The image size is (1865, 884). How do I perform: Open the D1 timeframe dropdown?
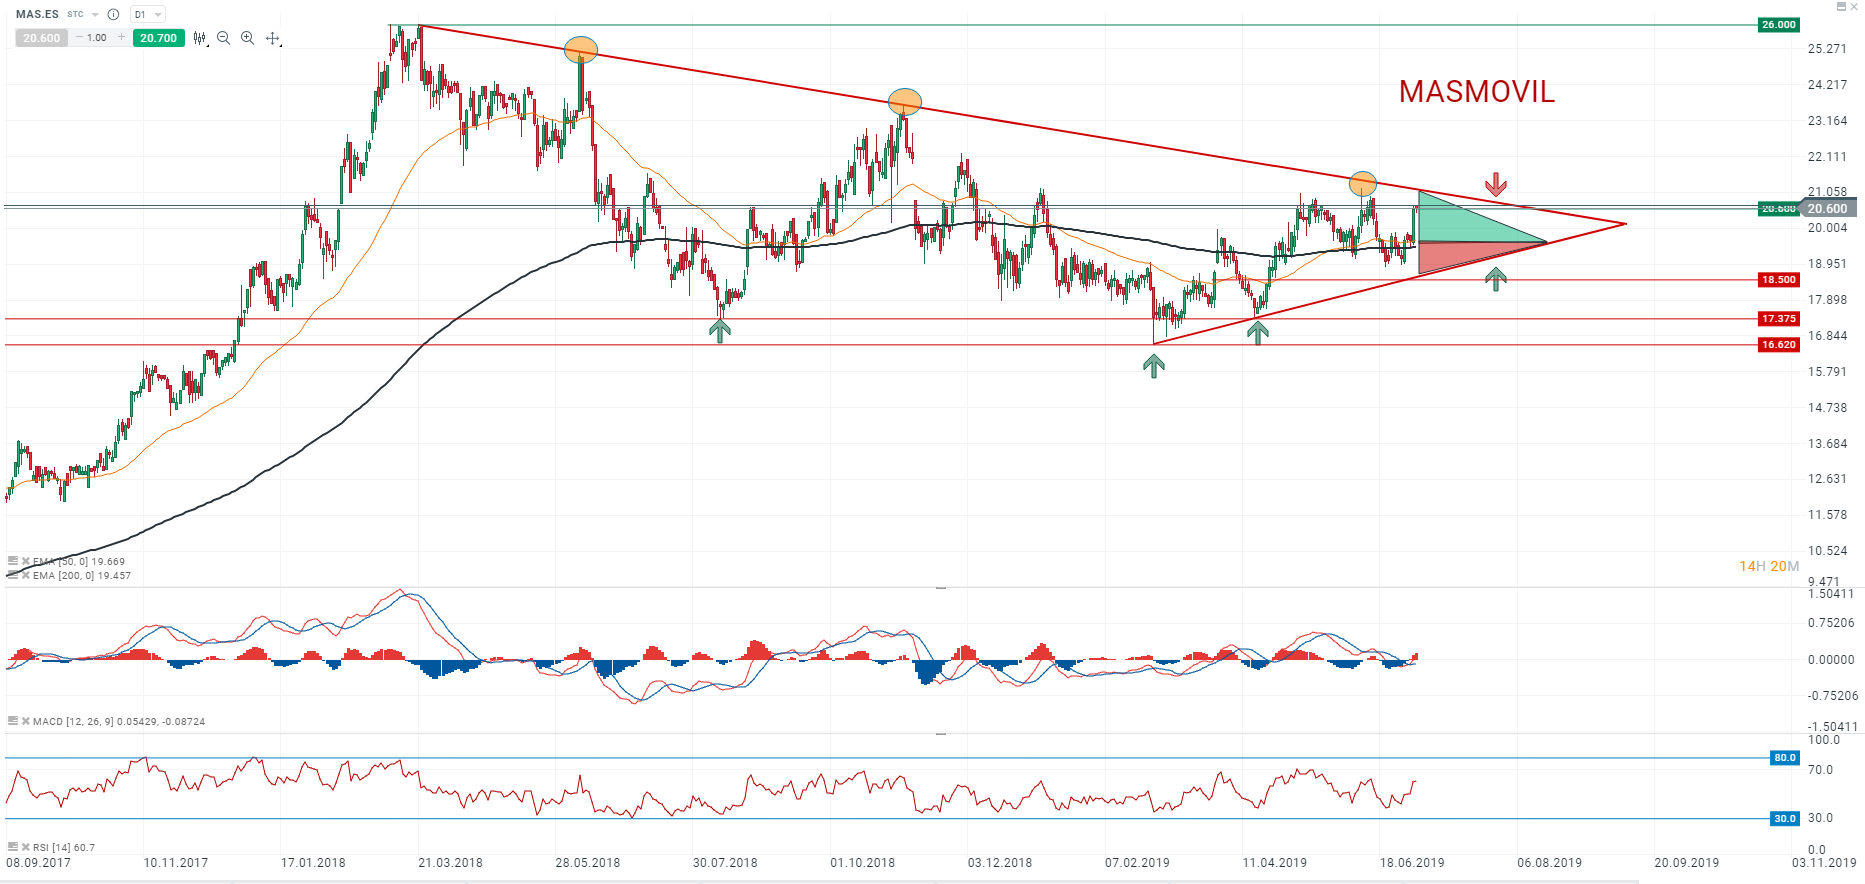click(148, 15)
